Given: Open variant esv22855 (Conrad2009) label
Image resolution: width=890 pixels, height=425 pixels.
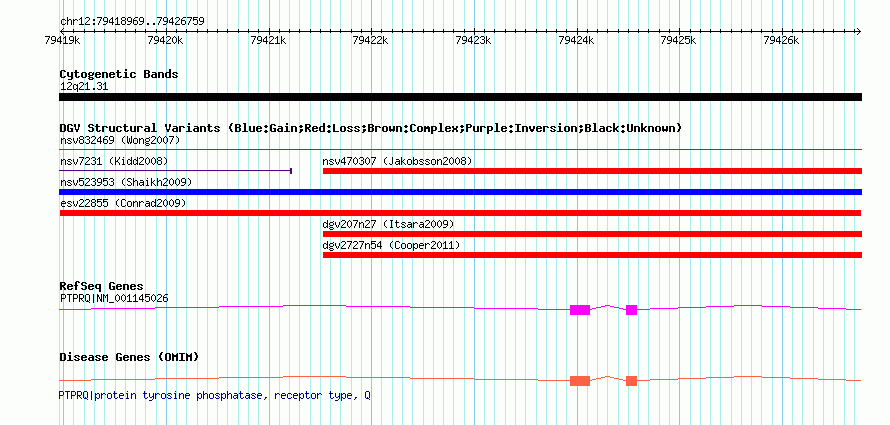Looking at the screenshot, I should pyautogui.click(x=123, y=204).
